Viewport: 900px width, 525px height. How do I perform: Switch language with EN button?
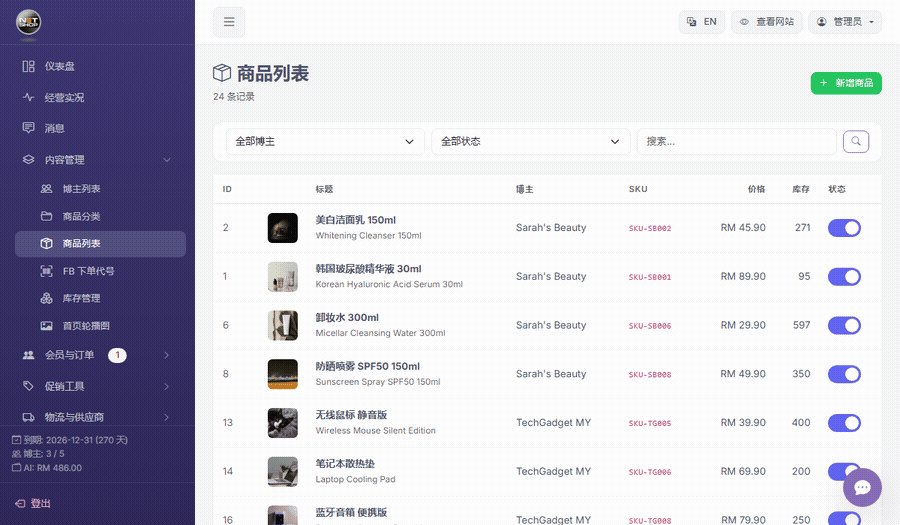pyautogui.click(x=702, y=22)
